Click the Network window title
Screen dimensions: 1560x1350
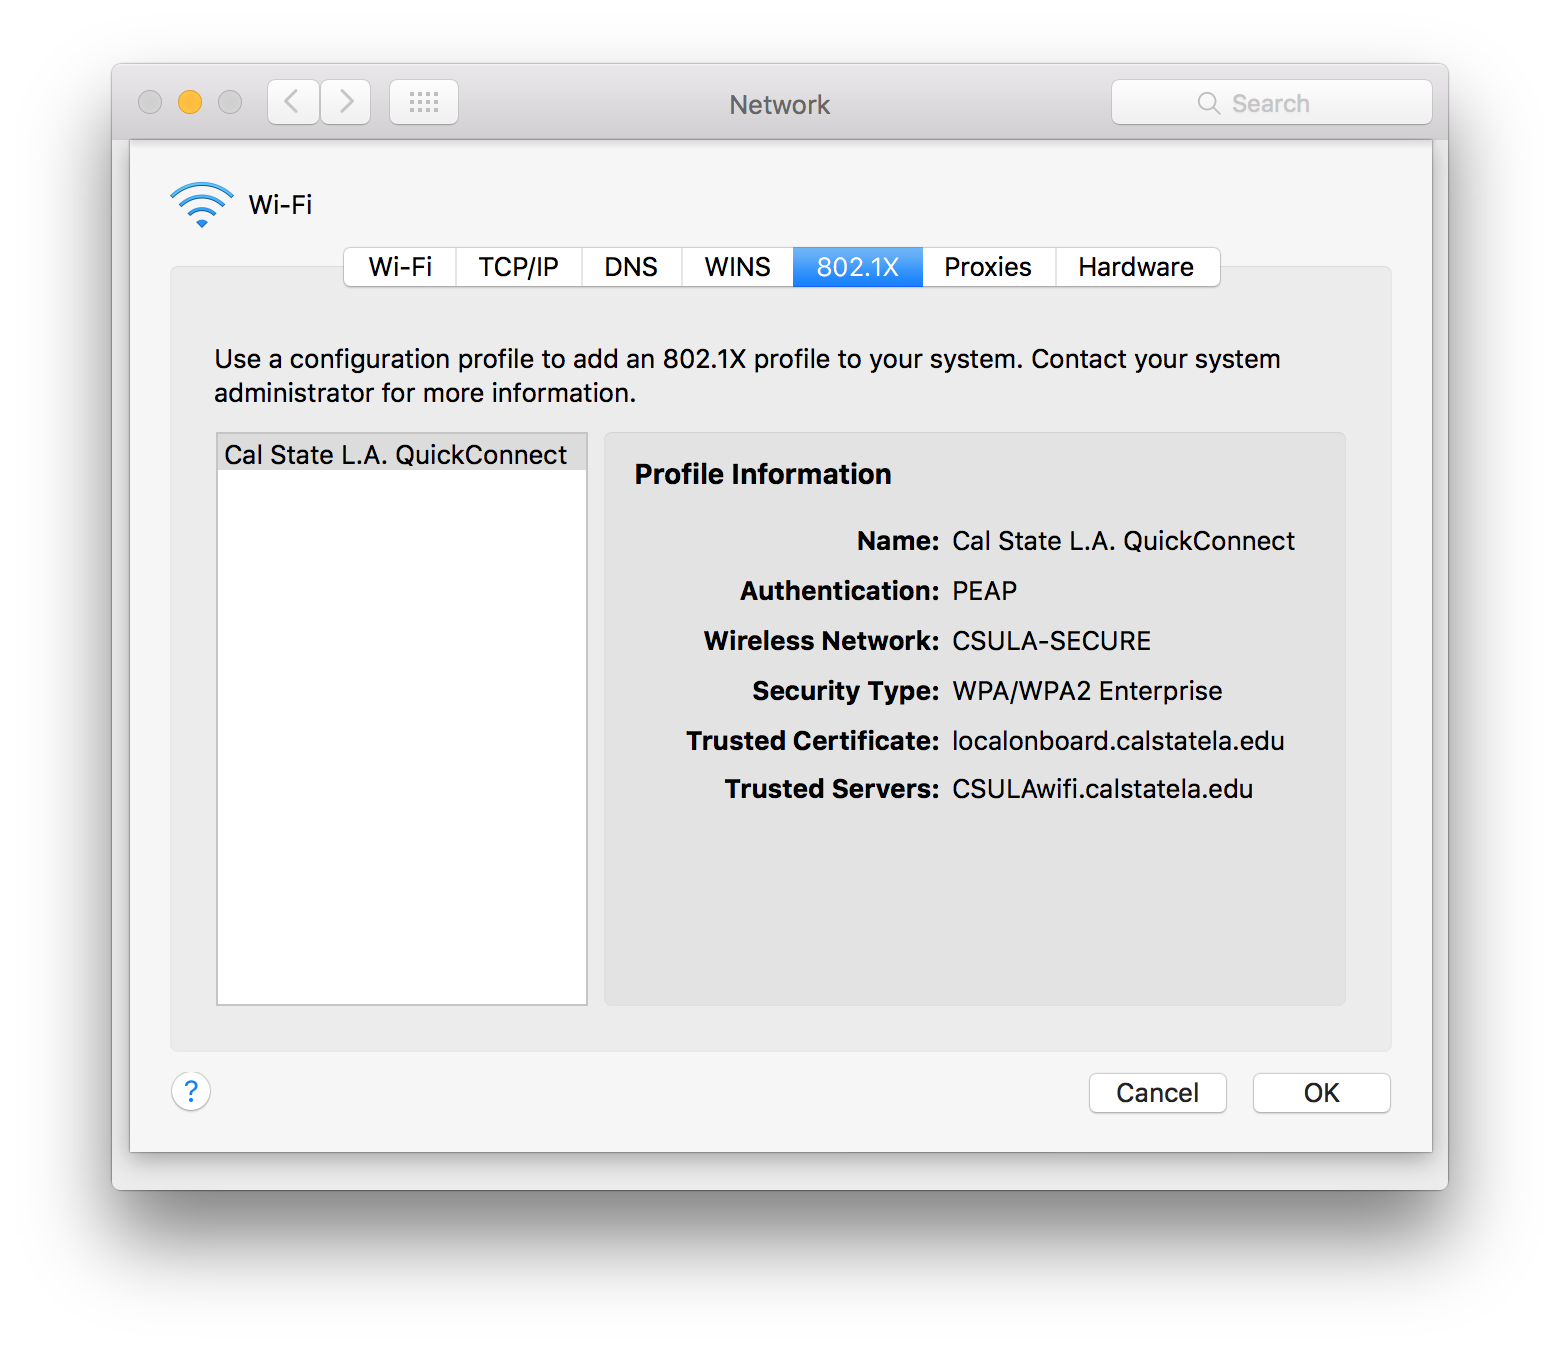(780, 104)
